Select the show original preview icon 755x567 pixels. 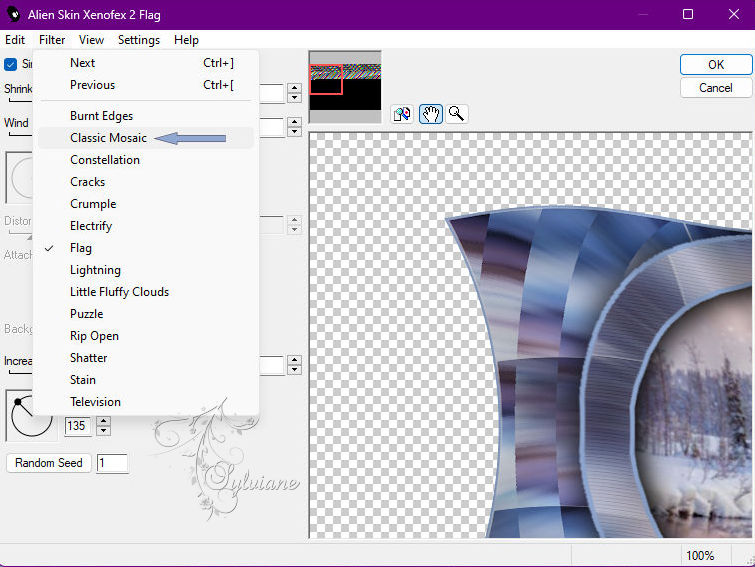(402, 114)
